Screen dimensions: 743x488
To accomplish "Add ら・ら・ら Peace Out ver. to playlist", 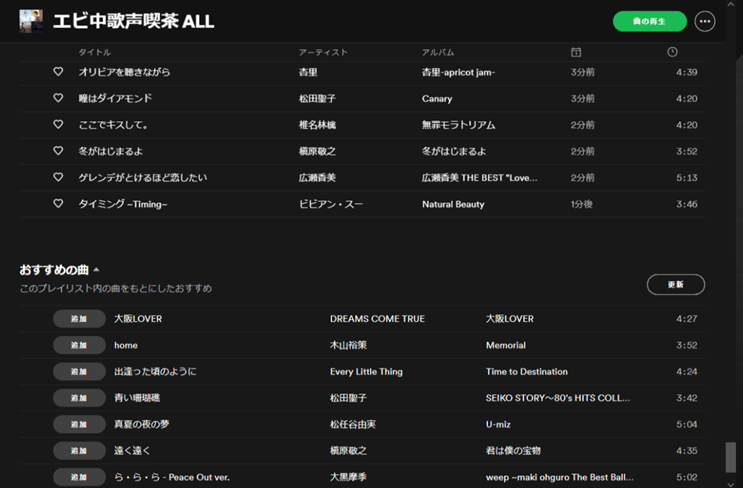I will (79, 477).
